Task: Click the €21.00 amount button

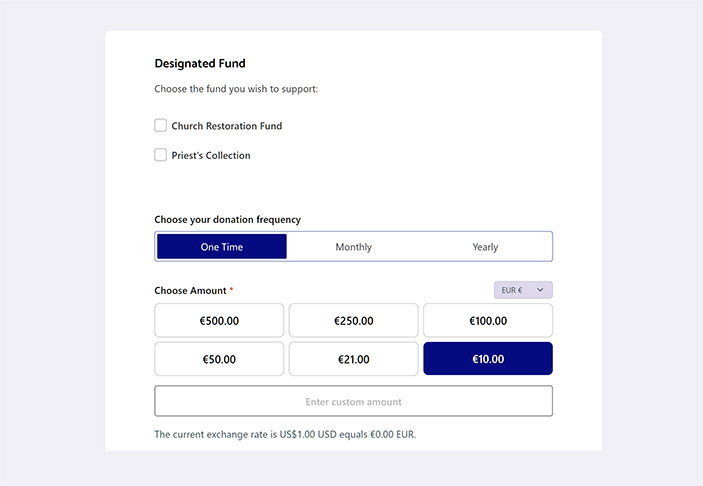Action: 353,359
